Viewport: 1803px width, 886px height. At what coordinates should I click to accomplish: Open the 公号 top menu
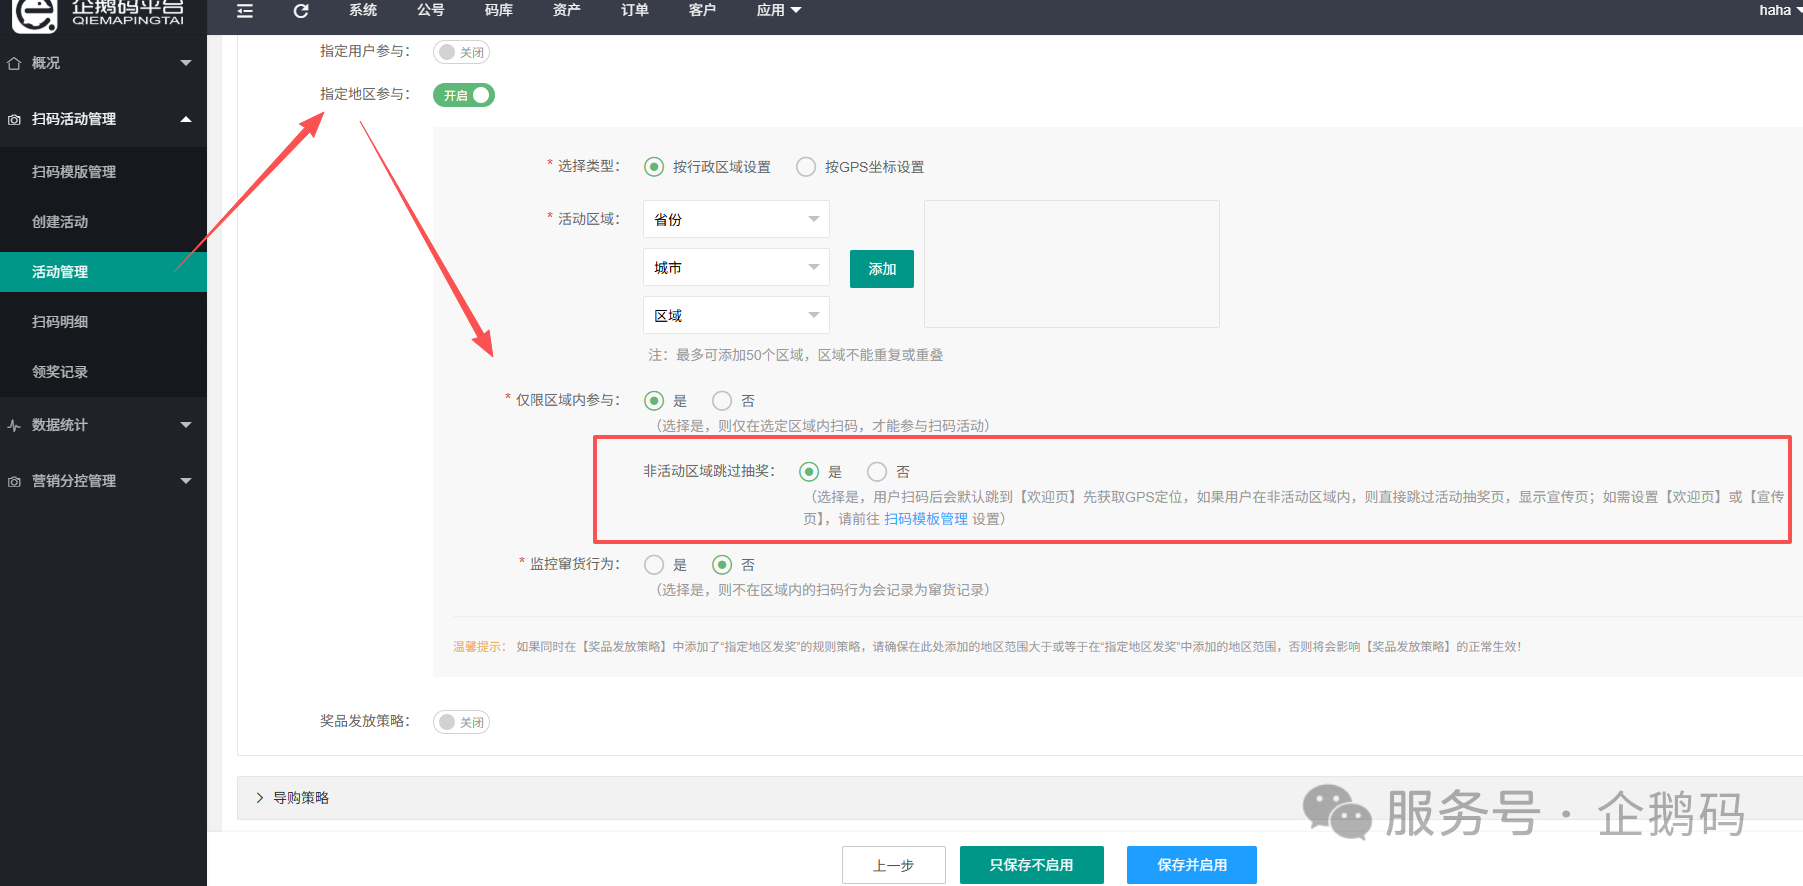coord(431,10)
